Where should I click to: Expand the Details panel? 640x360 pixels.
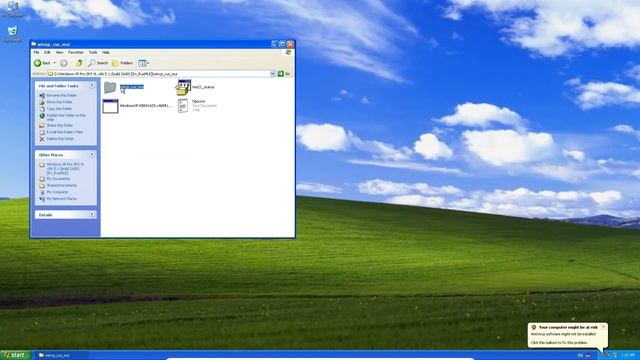92,214
